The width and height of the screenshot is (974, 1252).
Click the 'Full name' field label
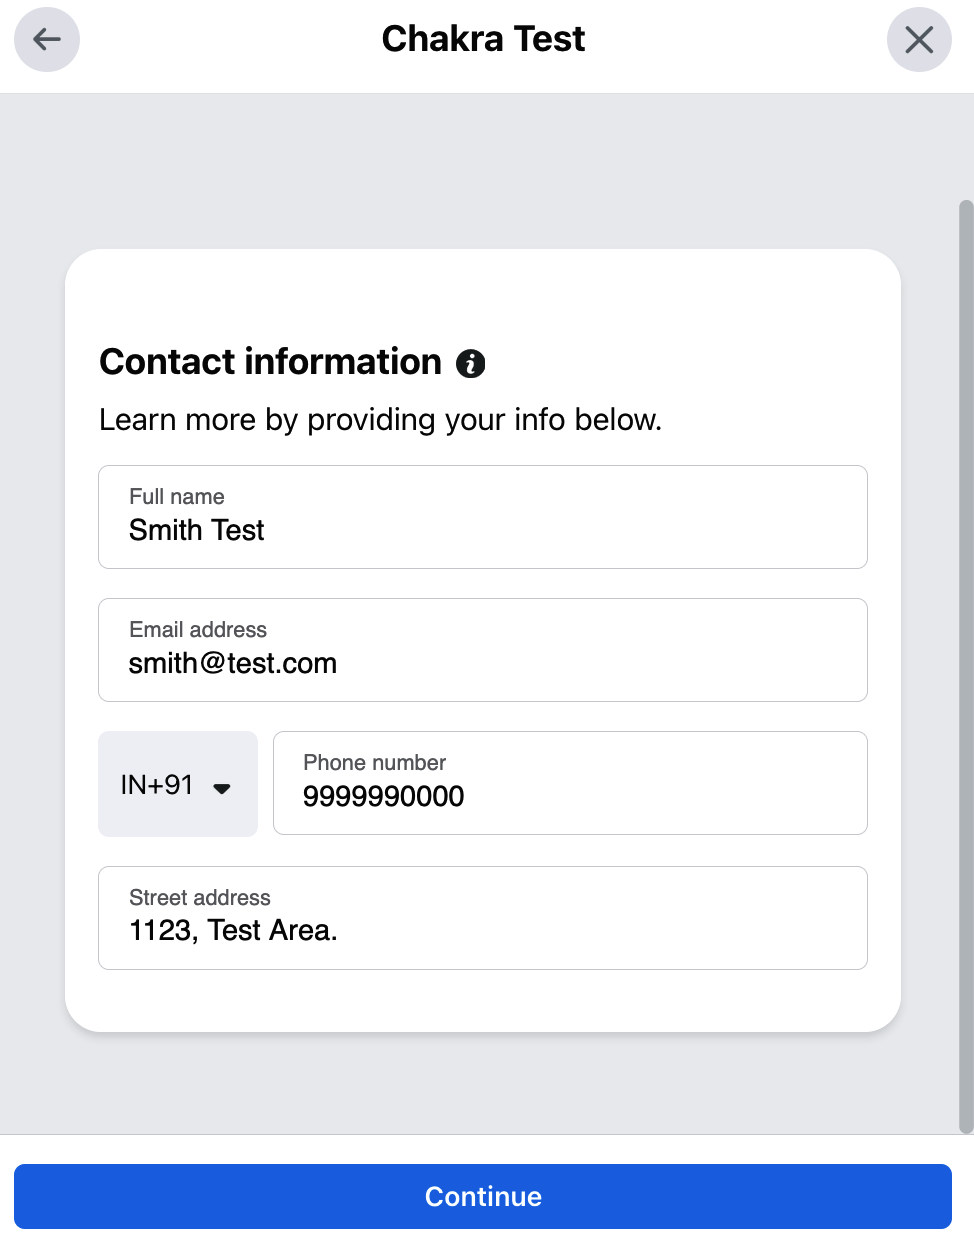[177, 497]
